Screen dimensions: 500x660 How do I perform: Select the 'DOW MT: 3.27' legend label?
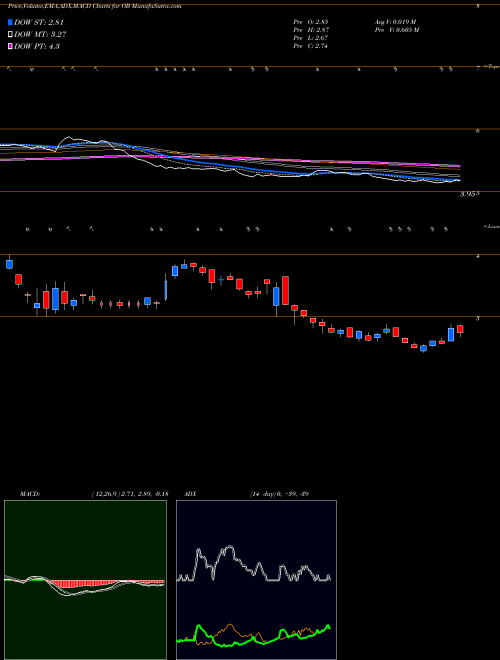[40, 35]
